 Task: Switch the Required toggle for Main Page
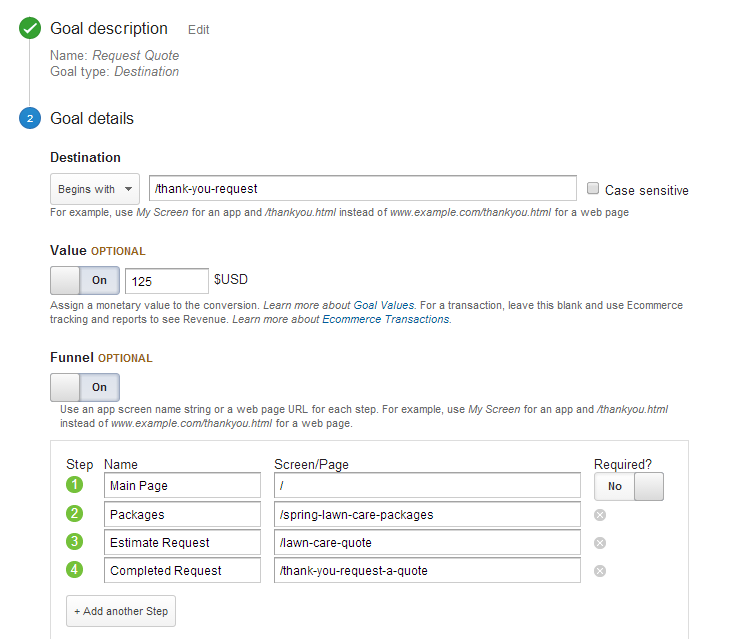click(x=628, y=486)
